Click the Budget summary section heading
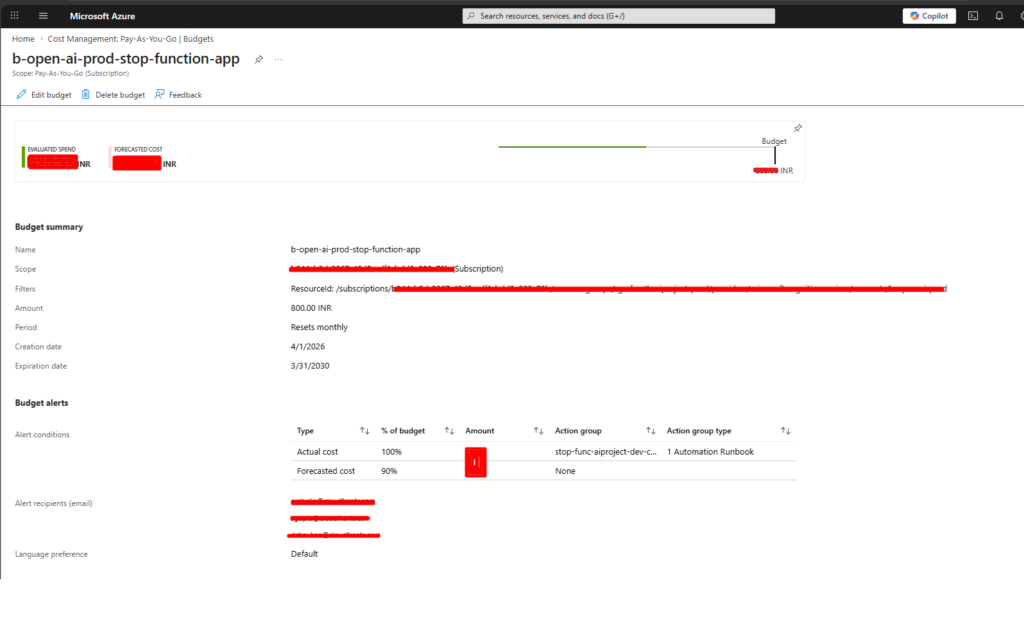This screenshot has width=1024, height=619. pos(49,227)
